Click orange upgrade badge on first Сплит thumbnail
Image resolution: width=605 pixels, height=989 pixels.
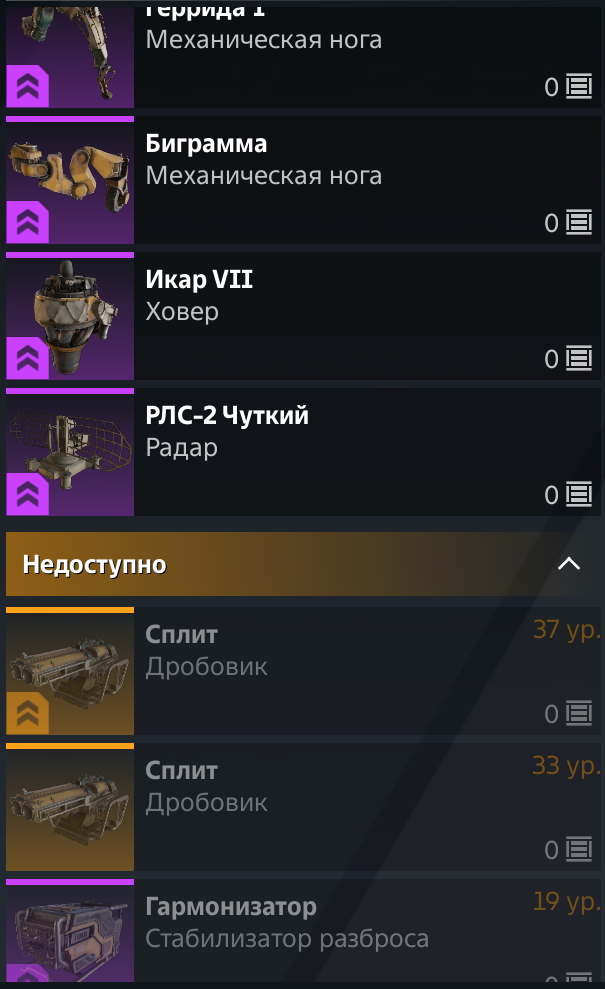click(27, 713)
